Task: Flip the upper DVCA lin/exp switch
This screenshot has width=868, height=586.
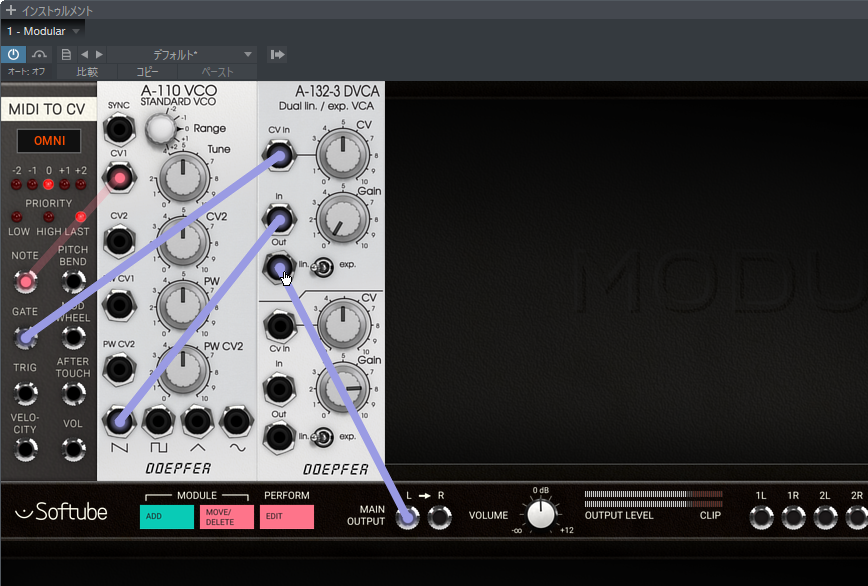Action: [322, 267]
